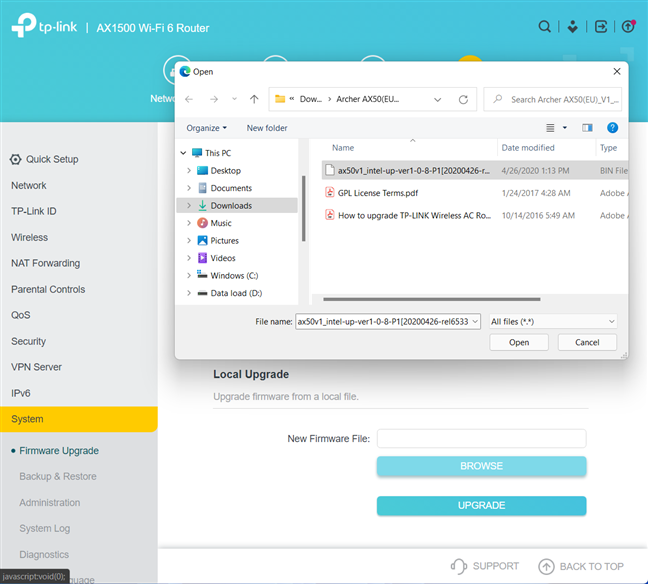Viewport: 648px width, 584px height.
Task: Open NAT Forwarding in the sidebar
Action: pos(45,263)
